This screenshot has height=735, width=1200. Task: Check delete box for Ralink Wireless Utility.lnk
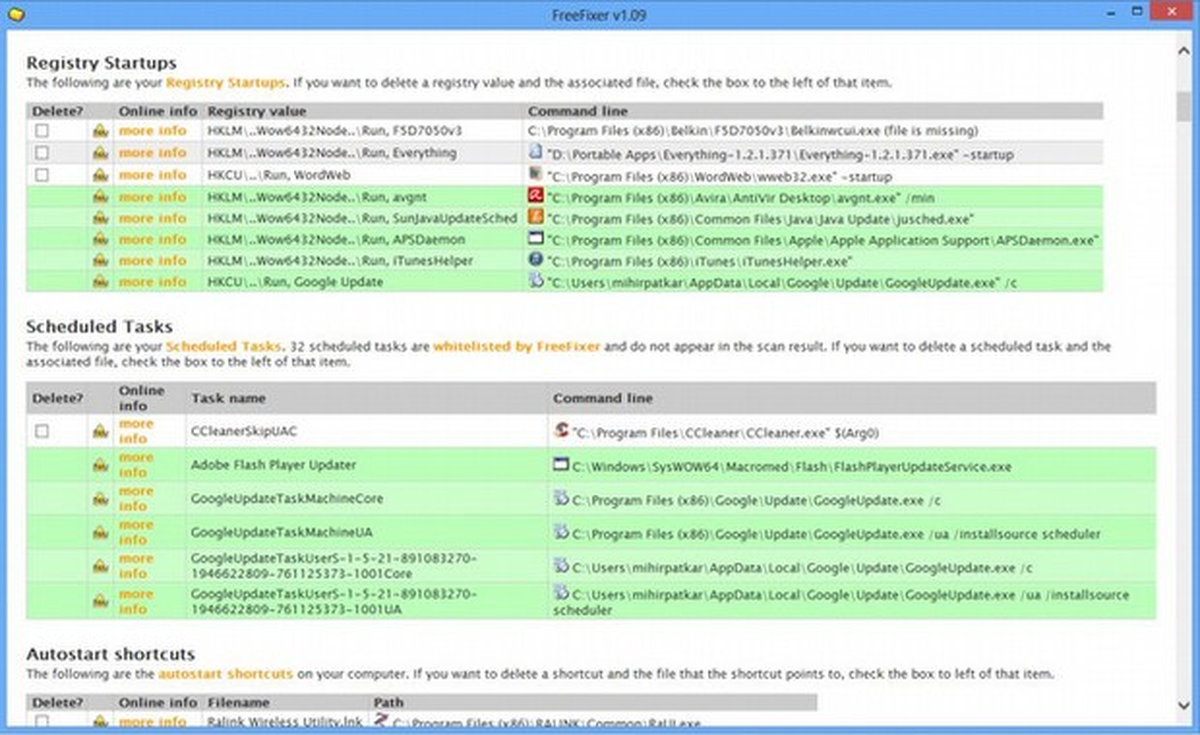tap(42, 721)
